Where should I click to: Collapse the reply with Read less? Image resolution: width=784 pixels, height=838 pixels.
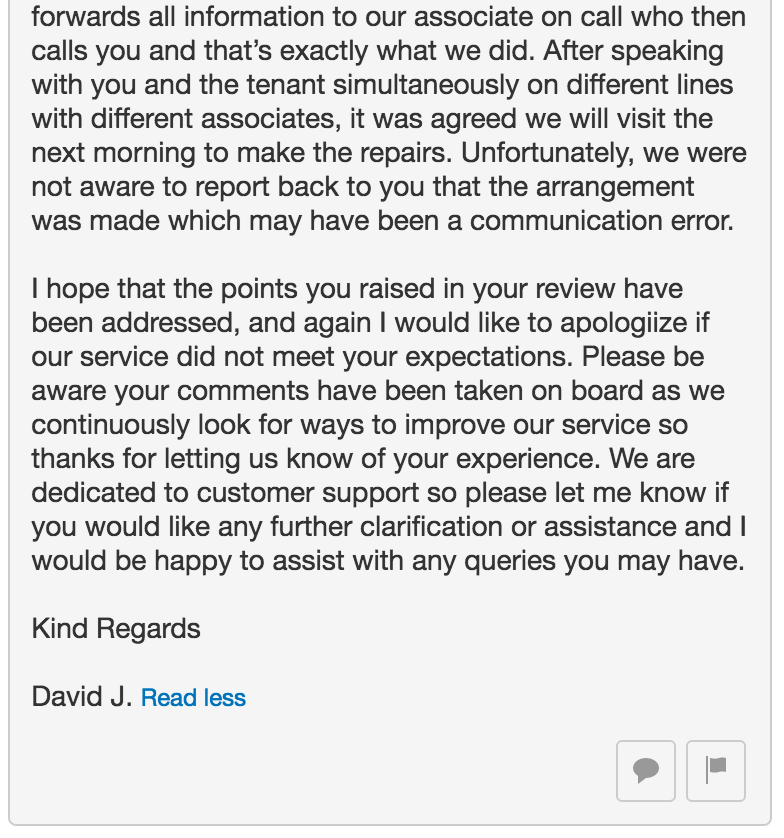[x=193, y=698]
